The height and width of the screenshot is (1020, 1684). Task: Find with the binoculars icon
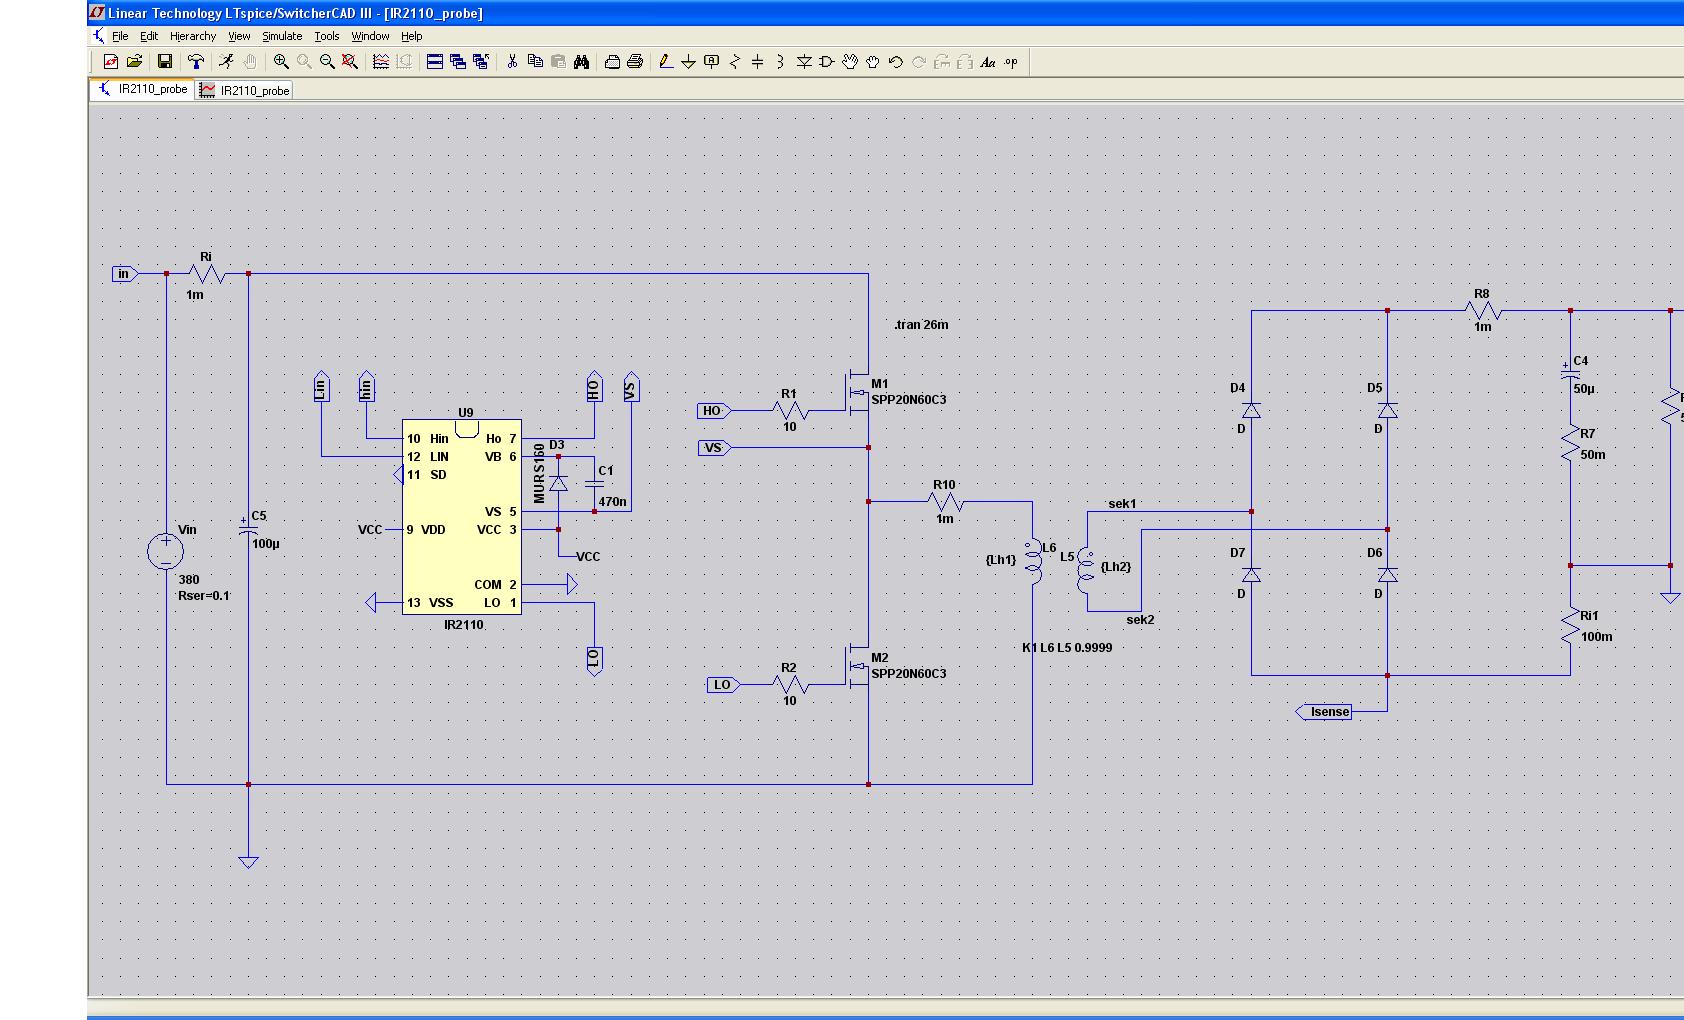pos(581,62)
